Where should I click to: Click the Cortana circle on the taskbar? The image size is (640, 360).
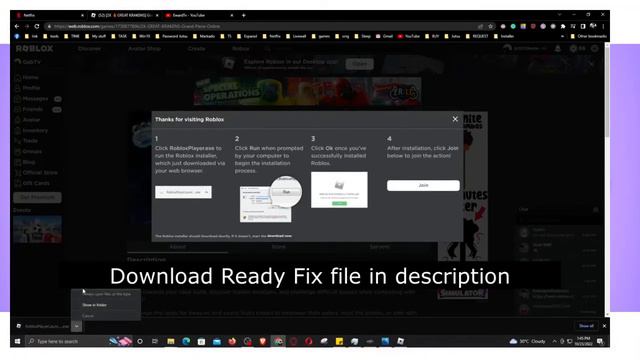pyautogui.click(x=140, y=341)
